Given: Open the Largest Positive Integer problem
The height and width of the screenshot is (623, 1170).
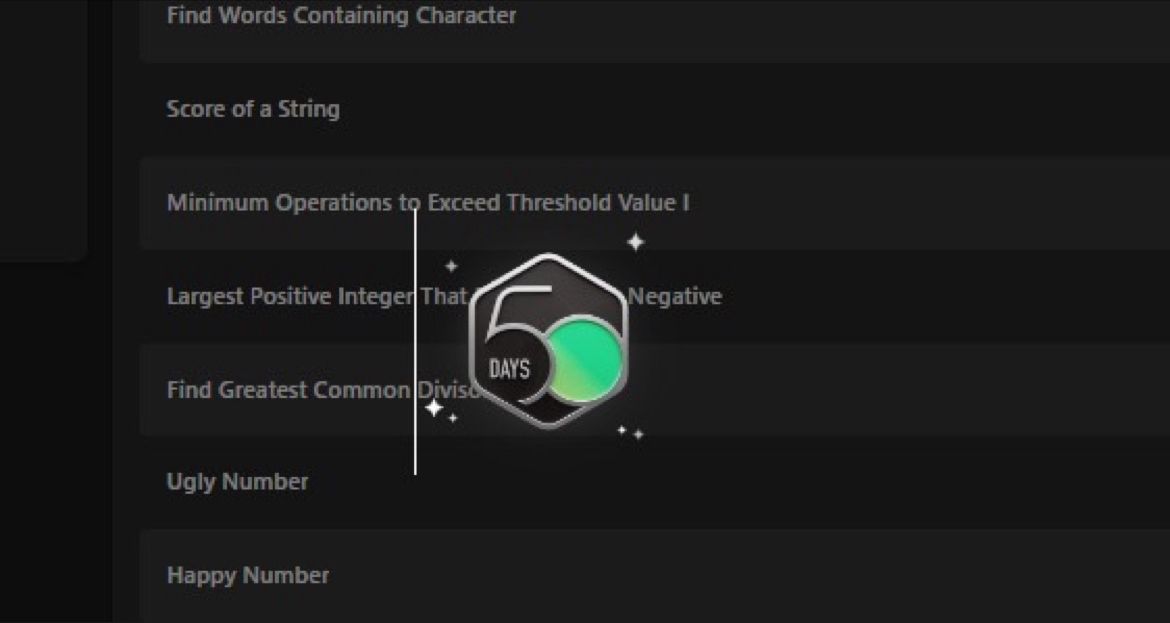Looking at the screenshot, I should [x=444, y=296].
